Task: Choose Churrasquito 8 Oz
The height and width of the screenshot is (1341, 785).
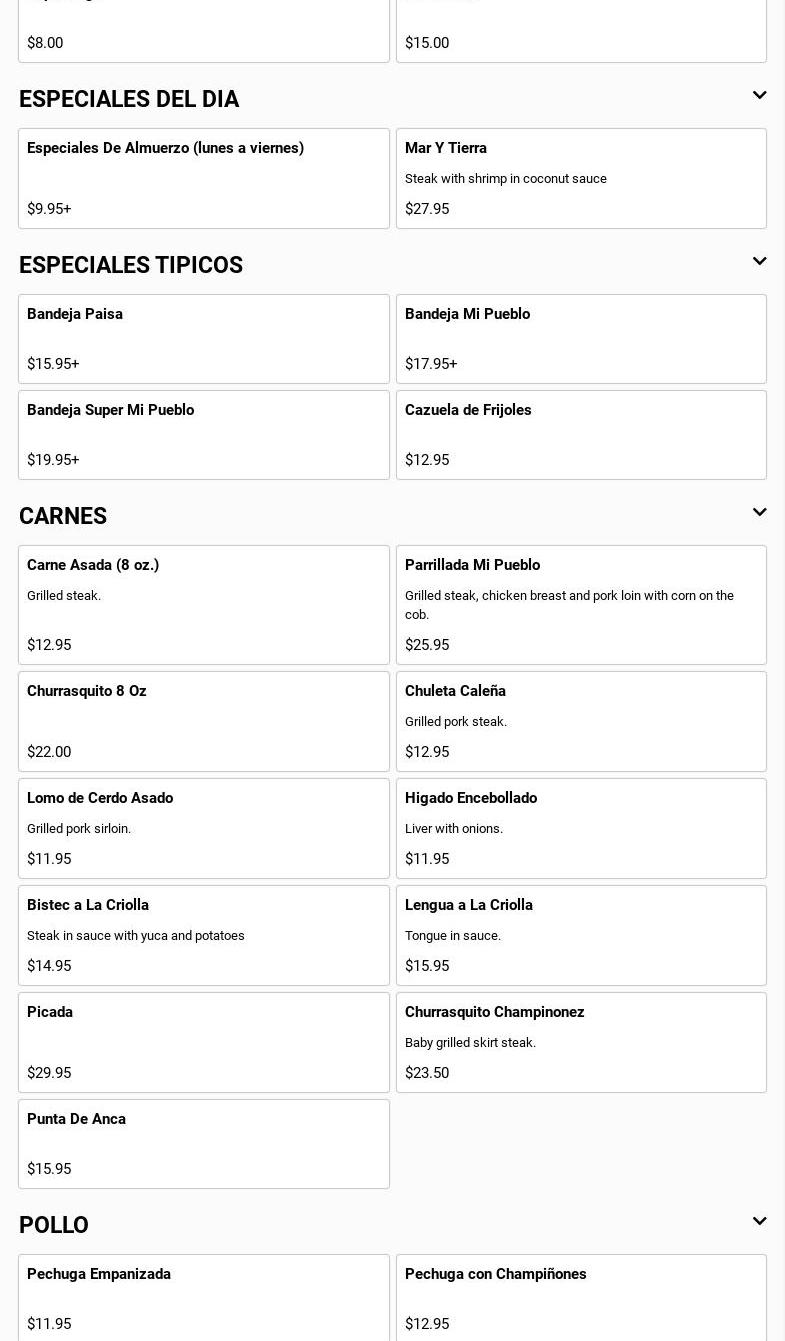Action: tap(203, 720)
